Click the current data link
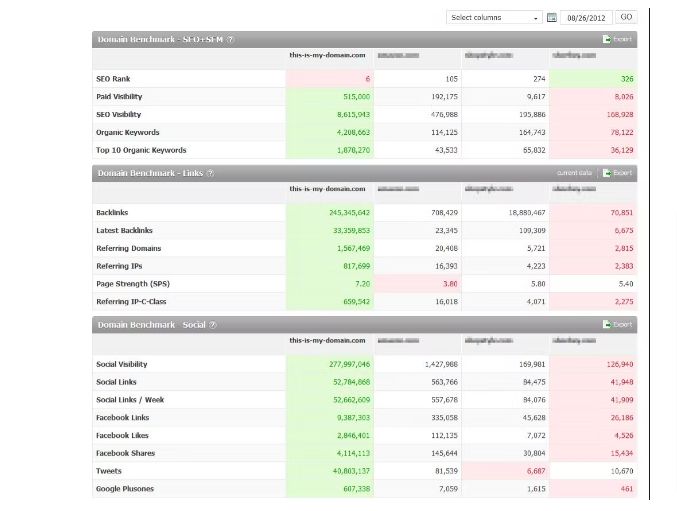Viewport: 677px width, 511px height. pyautogui.click(x=574, y=173)
